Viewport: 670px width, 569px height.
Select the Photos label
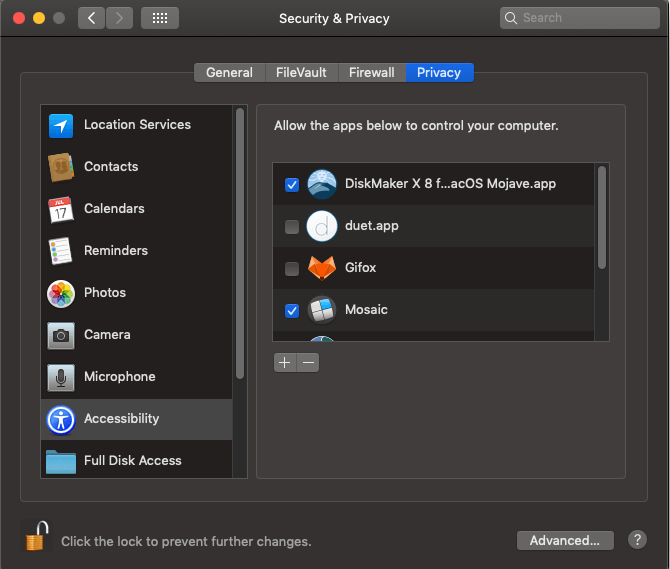pos(105,292)
